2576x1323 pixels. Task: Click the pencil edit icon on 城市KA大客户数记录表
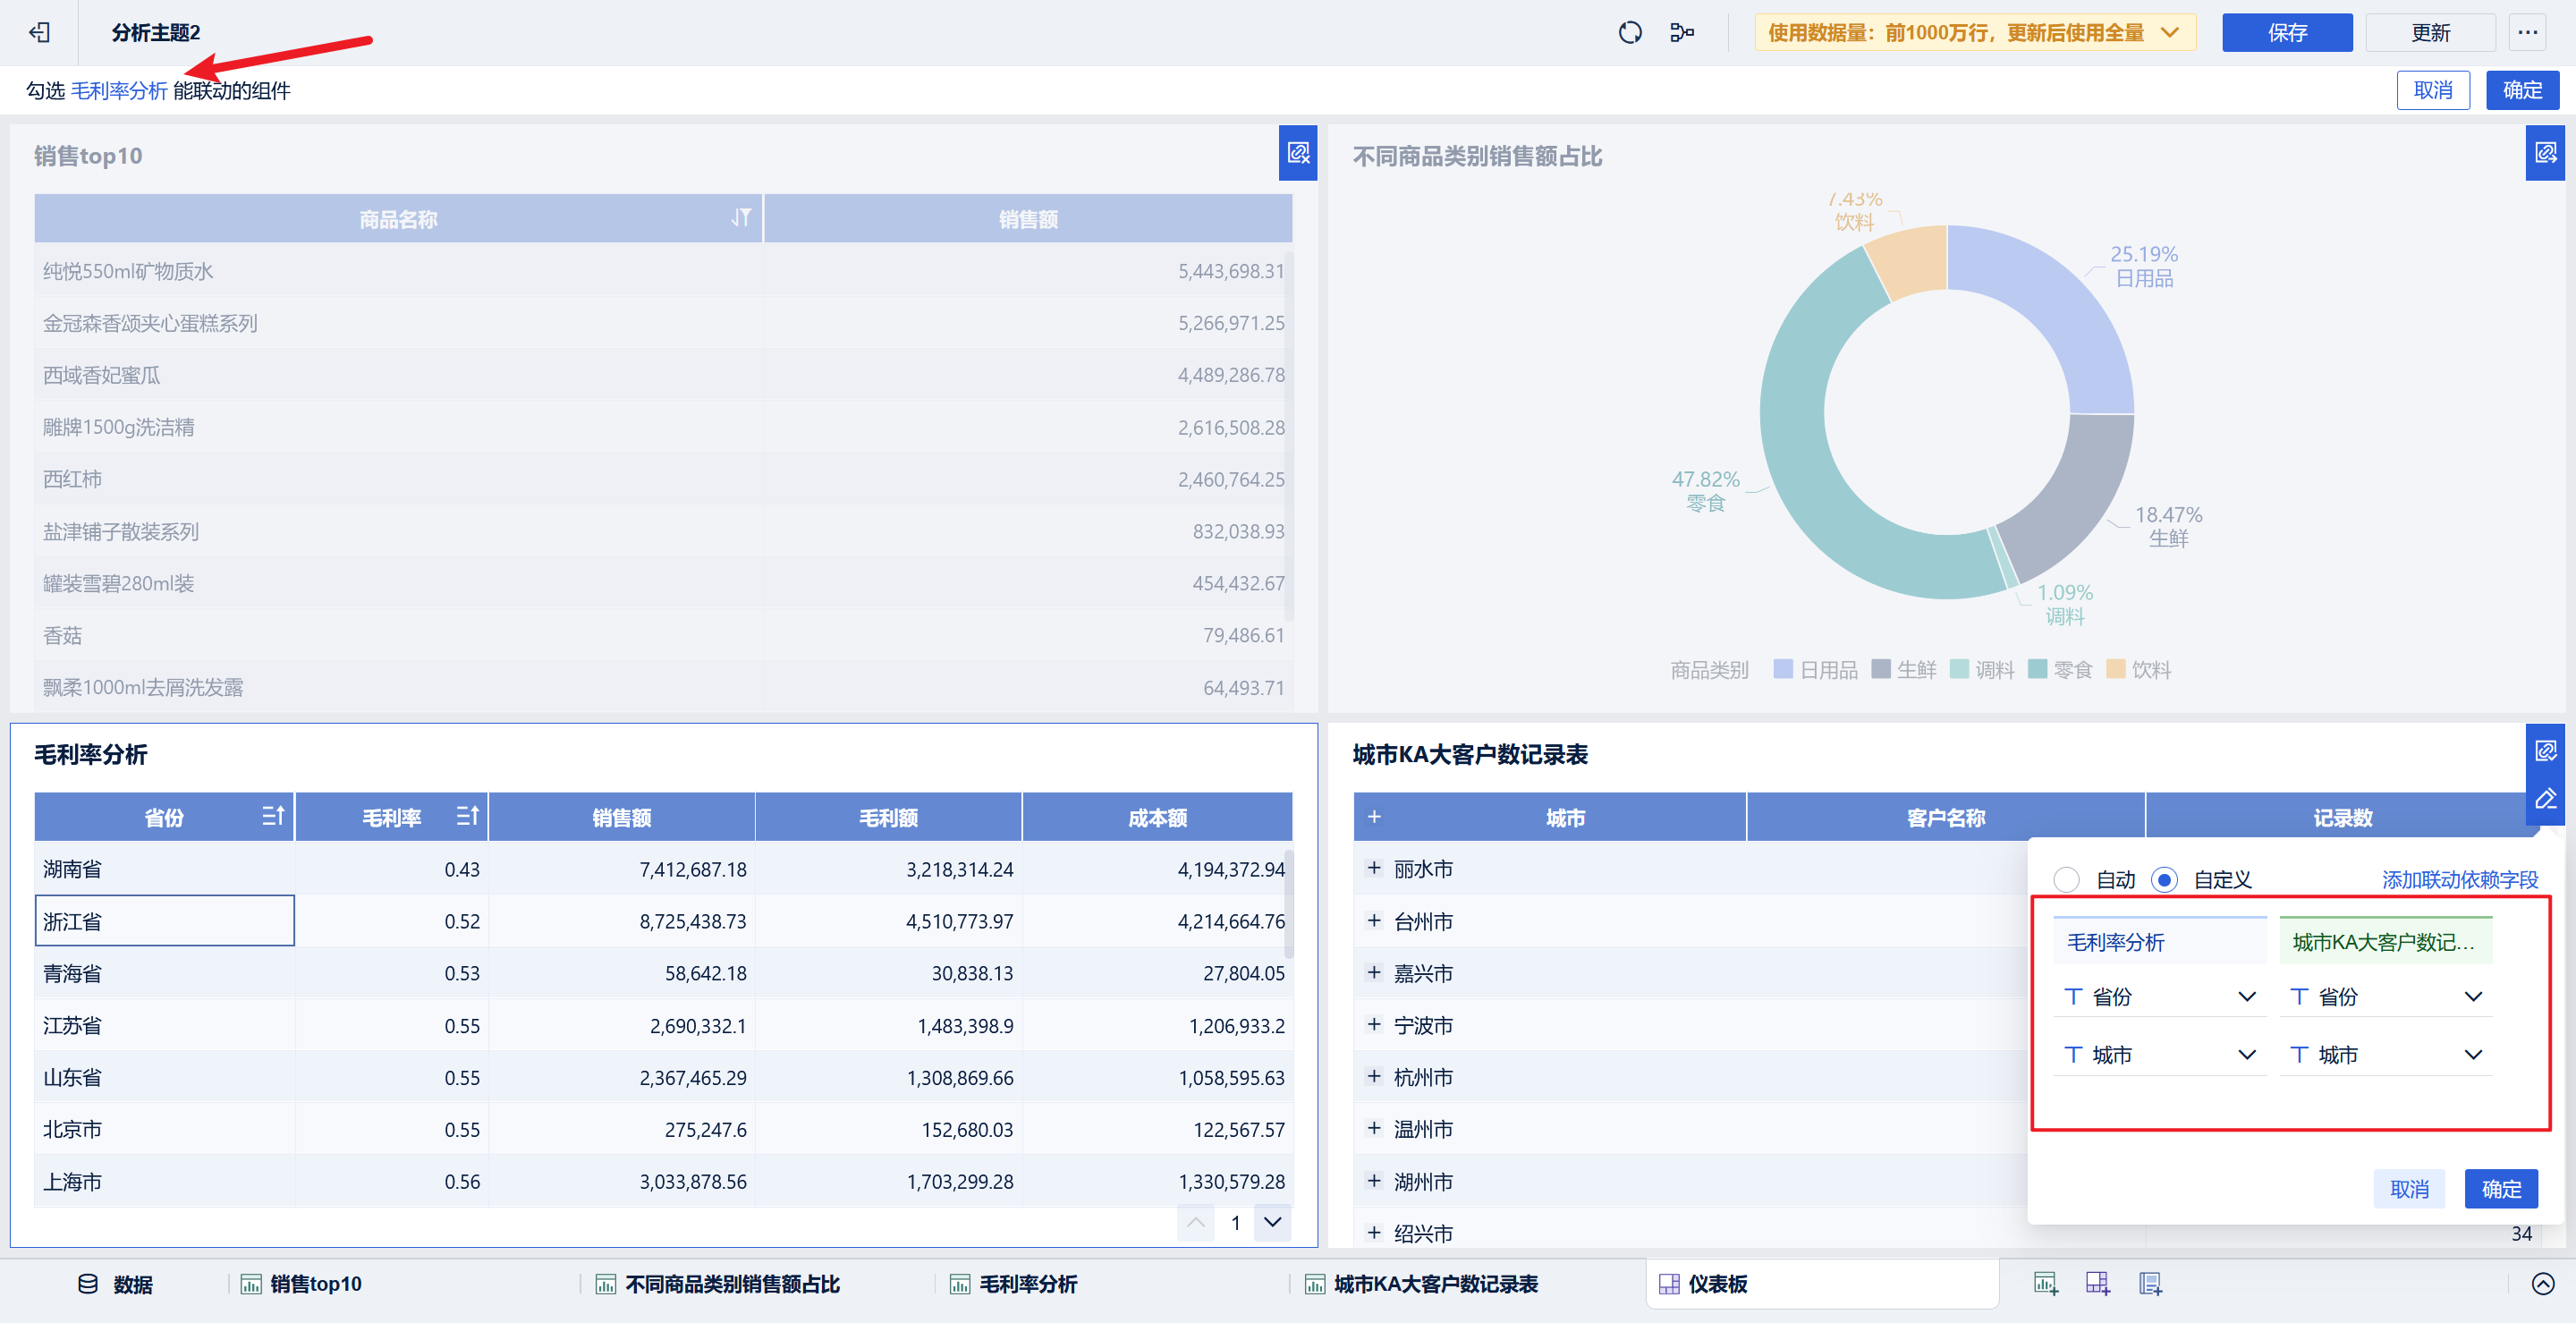click(x=2545, y=799)
